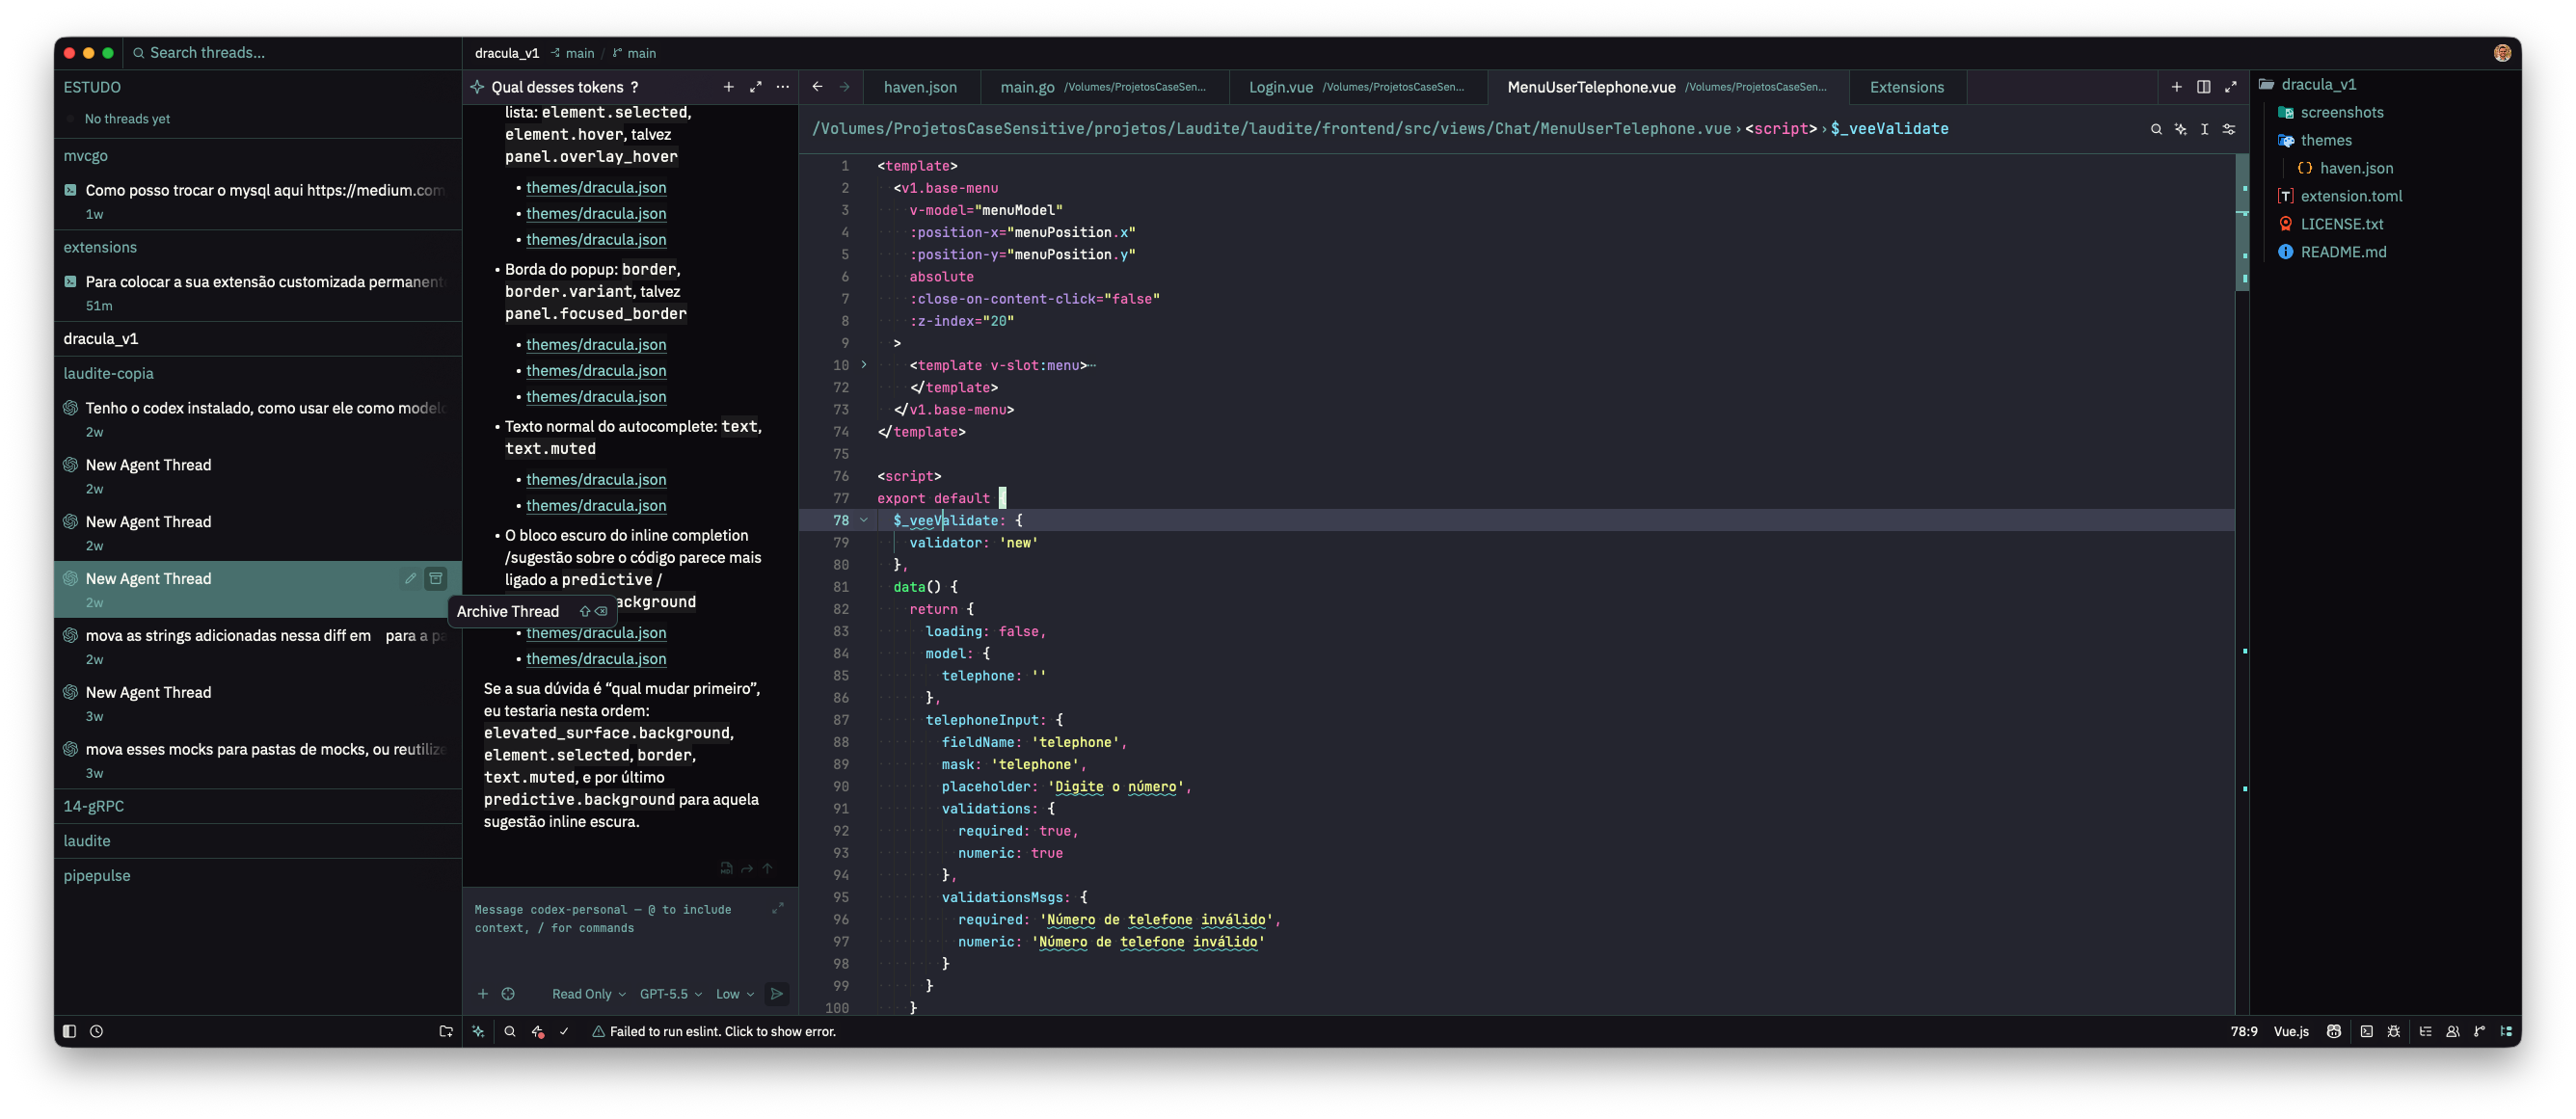Image resolution: width=2576 pixels, height=1119 pixels.
Task: Expand folded template v-slot:menu line
Action: click(x=864, y=365)
